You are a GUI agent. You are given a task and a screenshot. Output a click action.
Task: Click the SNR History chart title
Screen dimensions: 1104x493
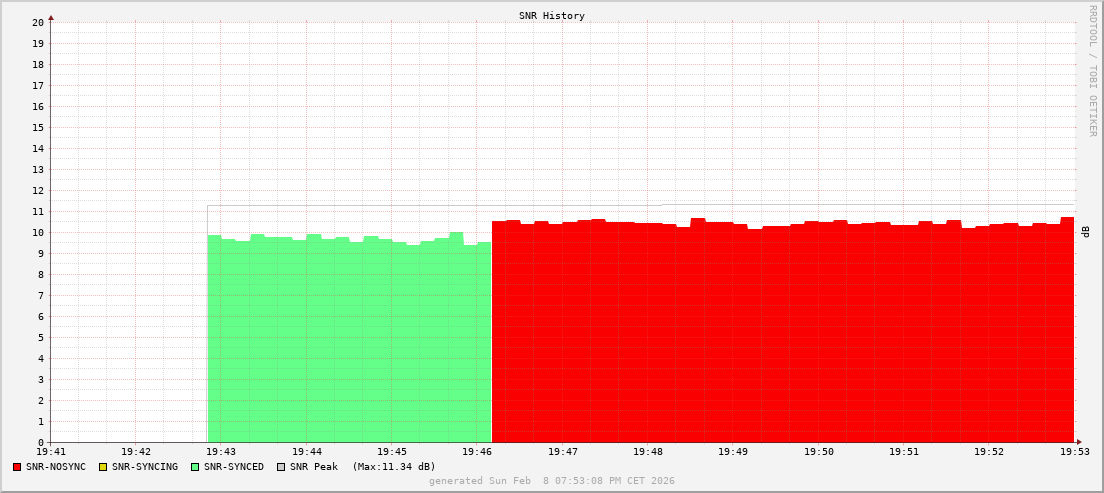click(x=552, y=16)
